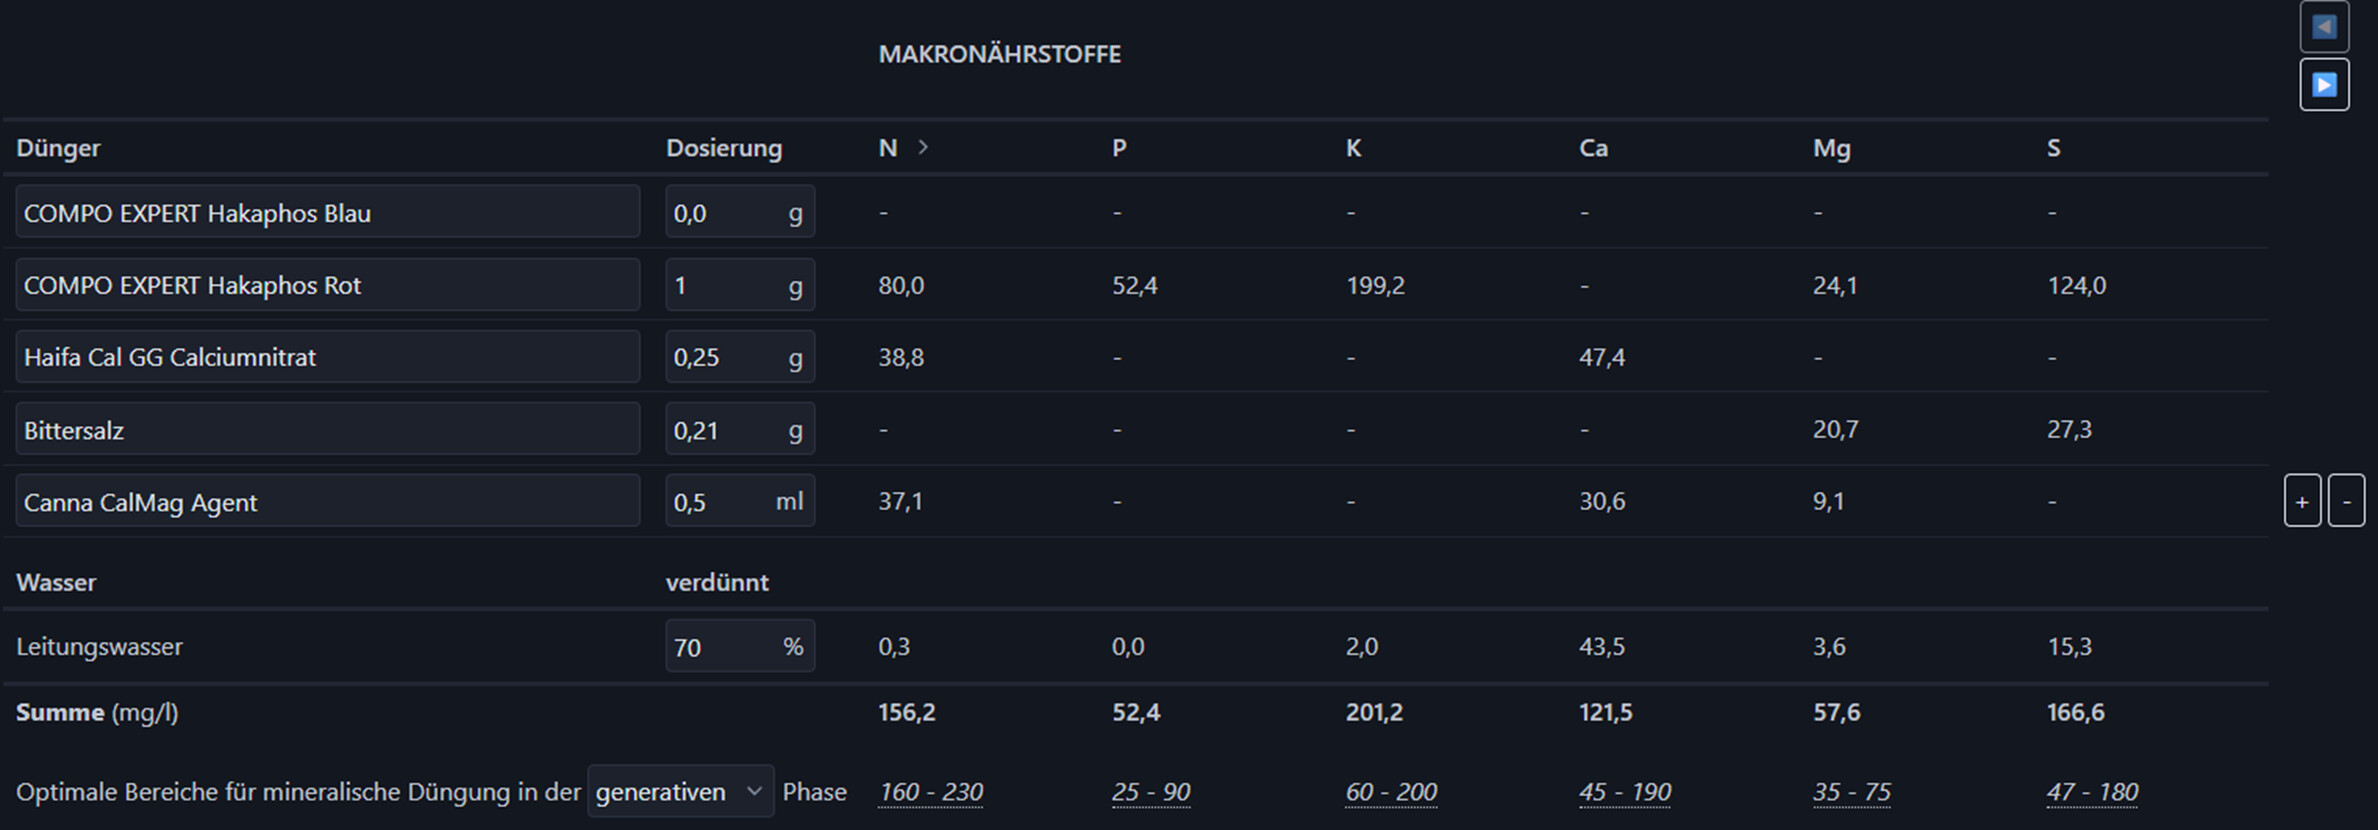Expand the N column chevron
The image size is (2378, 830).
923,147
